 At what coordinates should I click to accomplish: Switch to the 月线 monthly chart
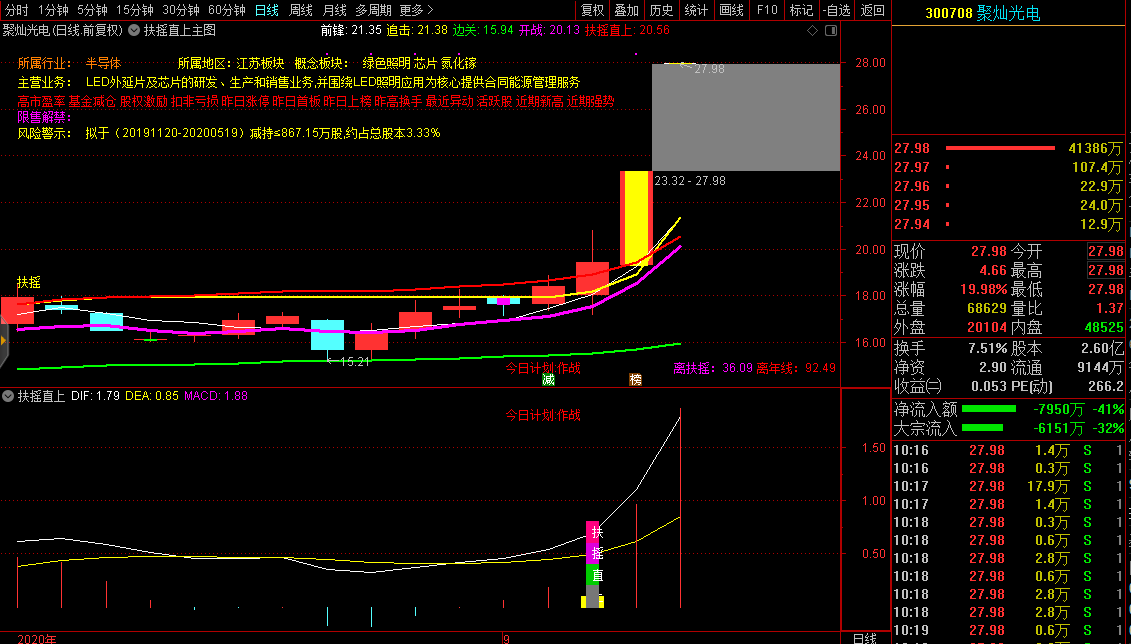(334, 10)
